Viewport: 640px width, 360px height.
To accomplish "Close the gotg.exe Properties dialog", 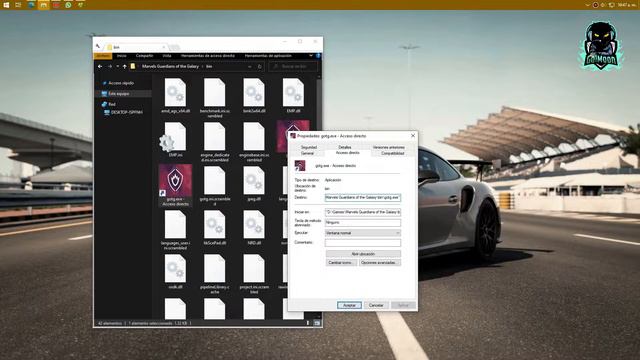I will coord(413,136).
